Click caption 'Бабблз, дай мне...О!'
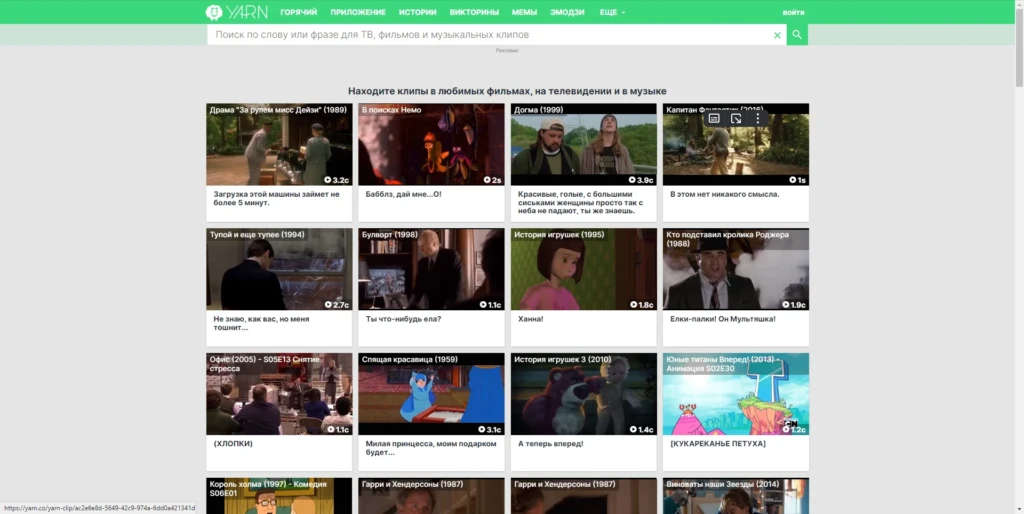The height and width of the screenshot is (514, 1024). click(x=404, y=194)
